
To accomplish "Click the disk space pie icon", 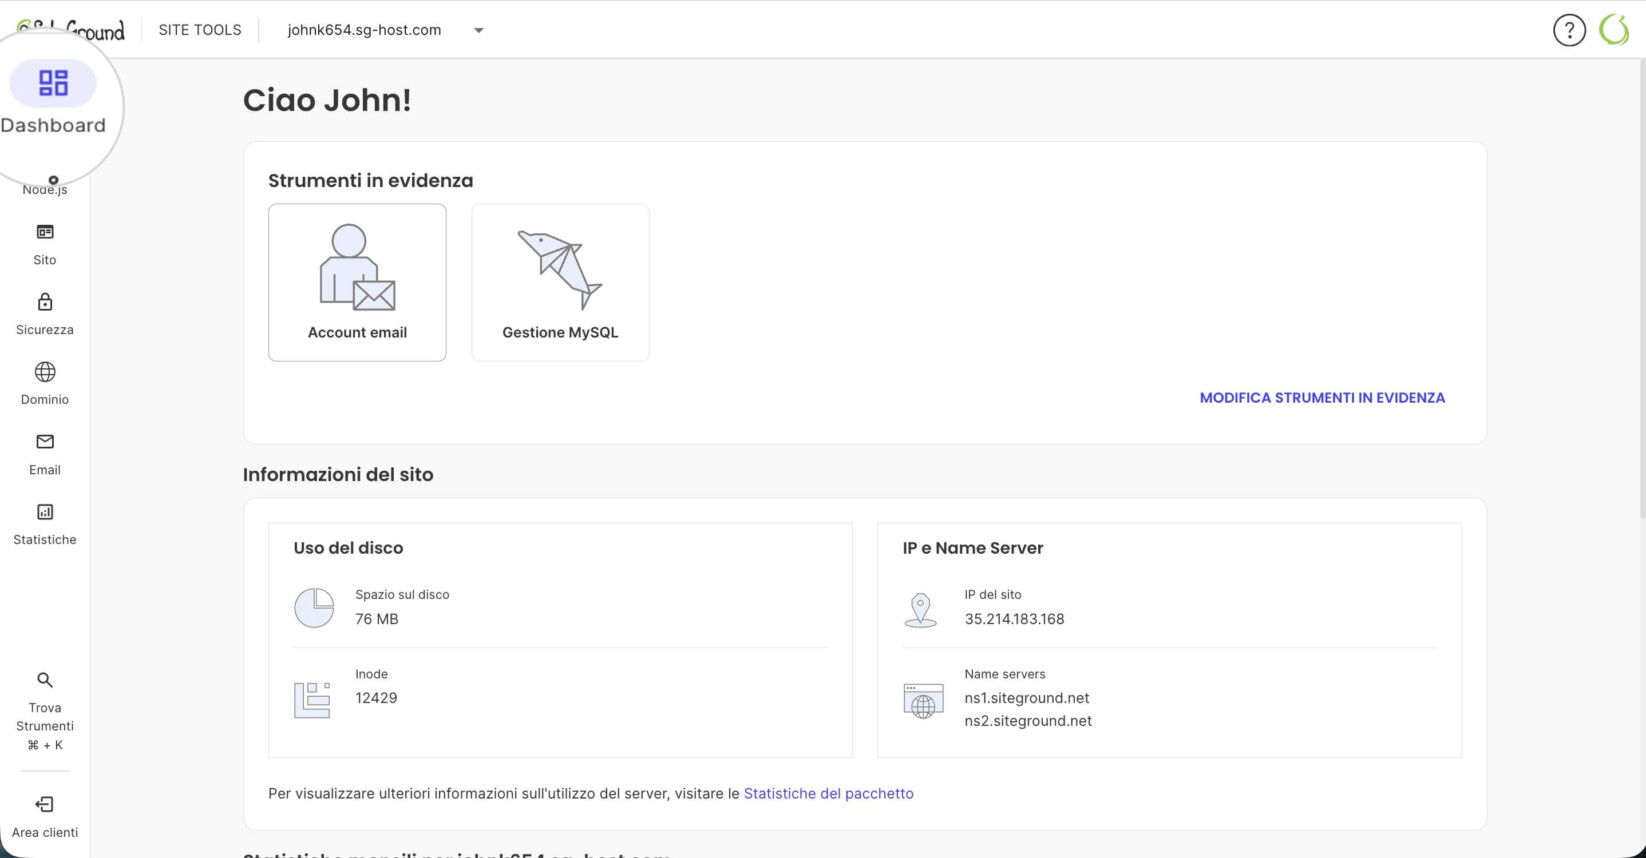I will [x=314, y=607].
